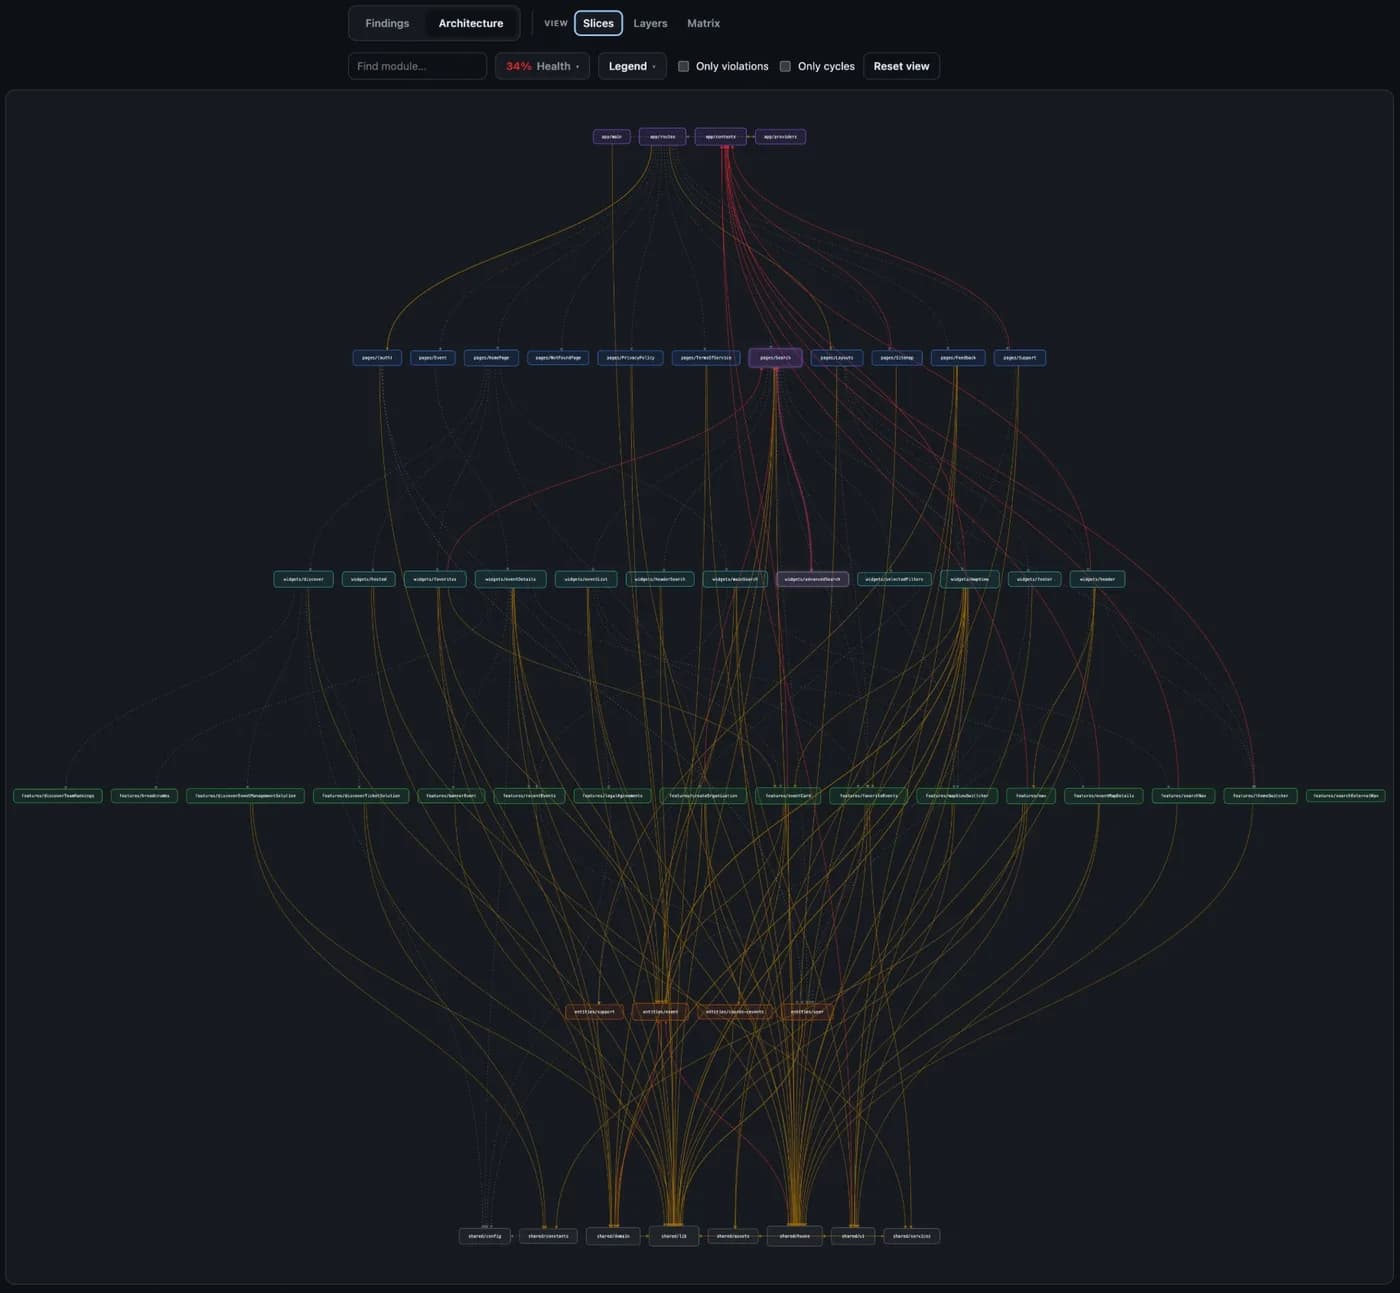This screenshot has width=1400, height=1293.
Task: Click the widgets/advancedSearch node
Action: pyautogui.click(x=812, y=579)
